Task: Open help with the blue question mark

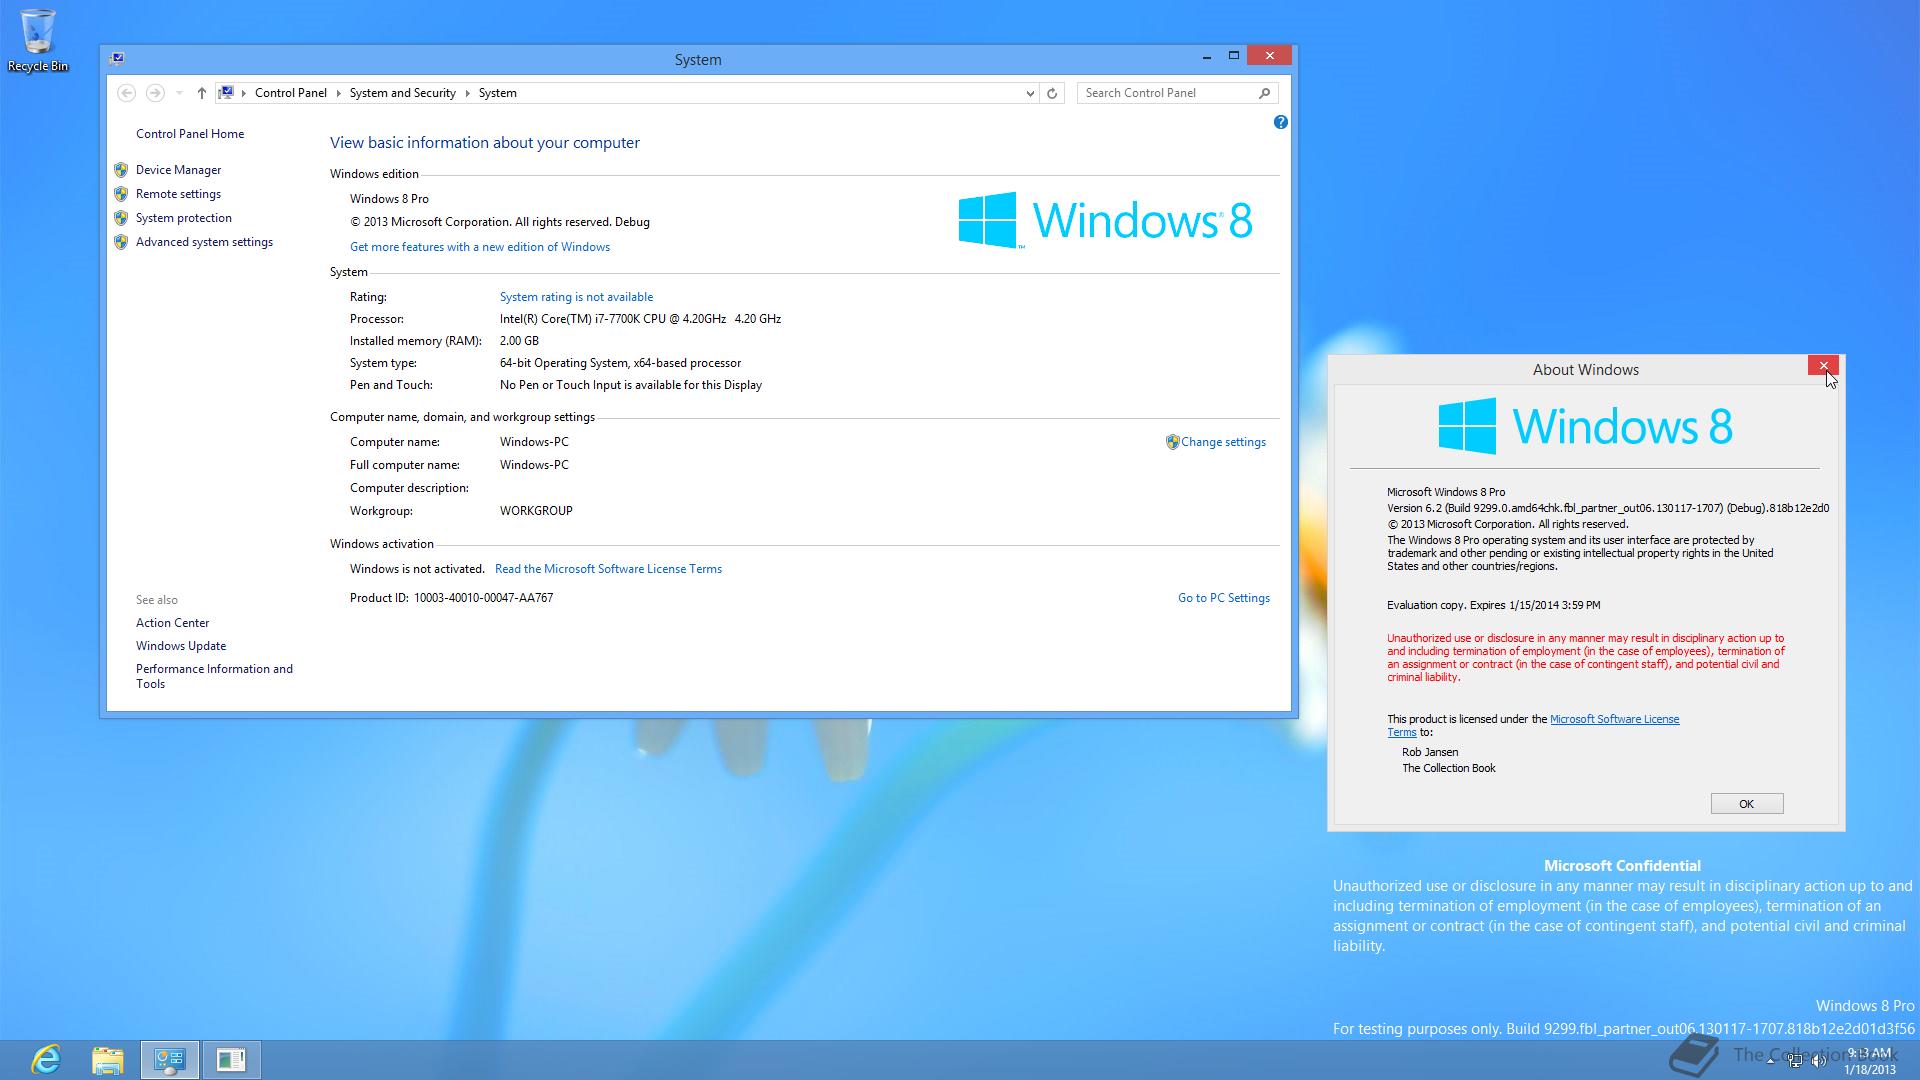Action: (1280, 122)
